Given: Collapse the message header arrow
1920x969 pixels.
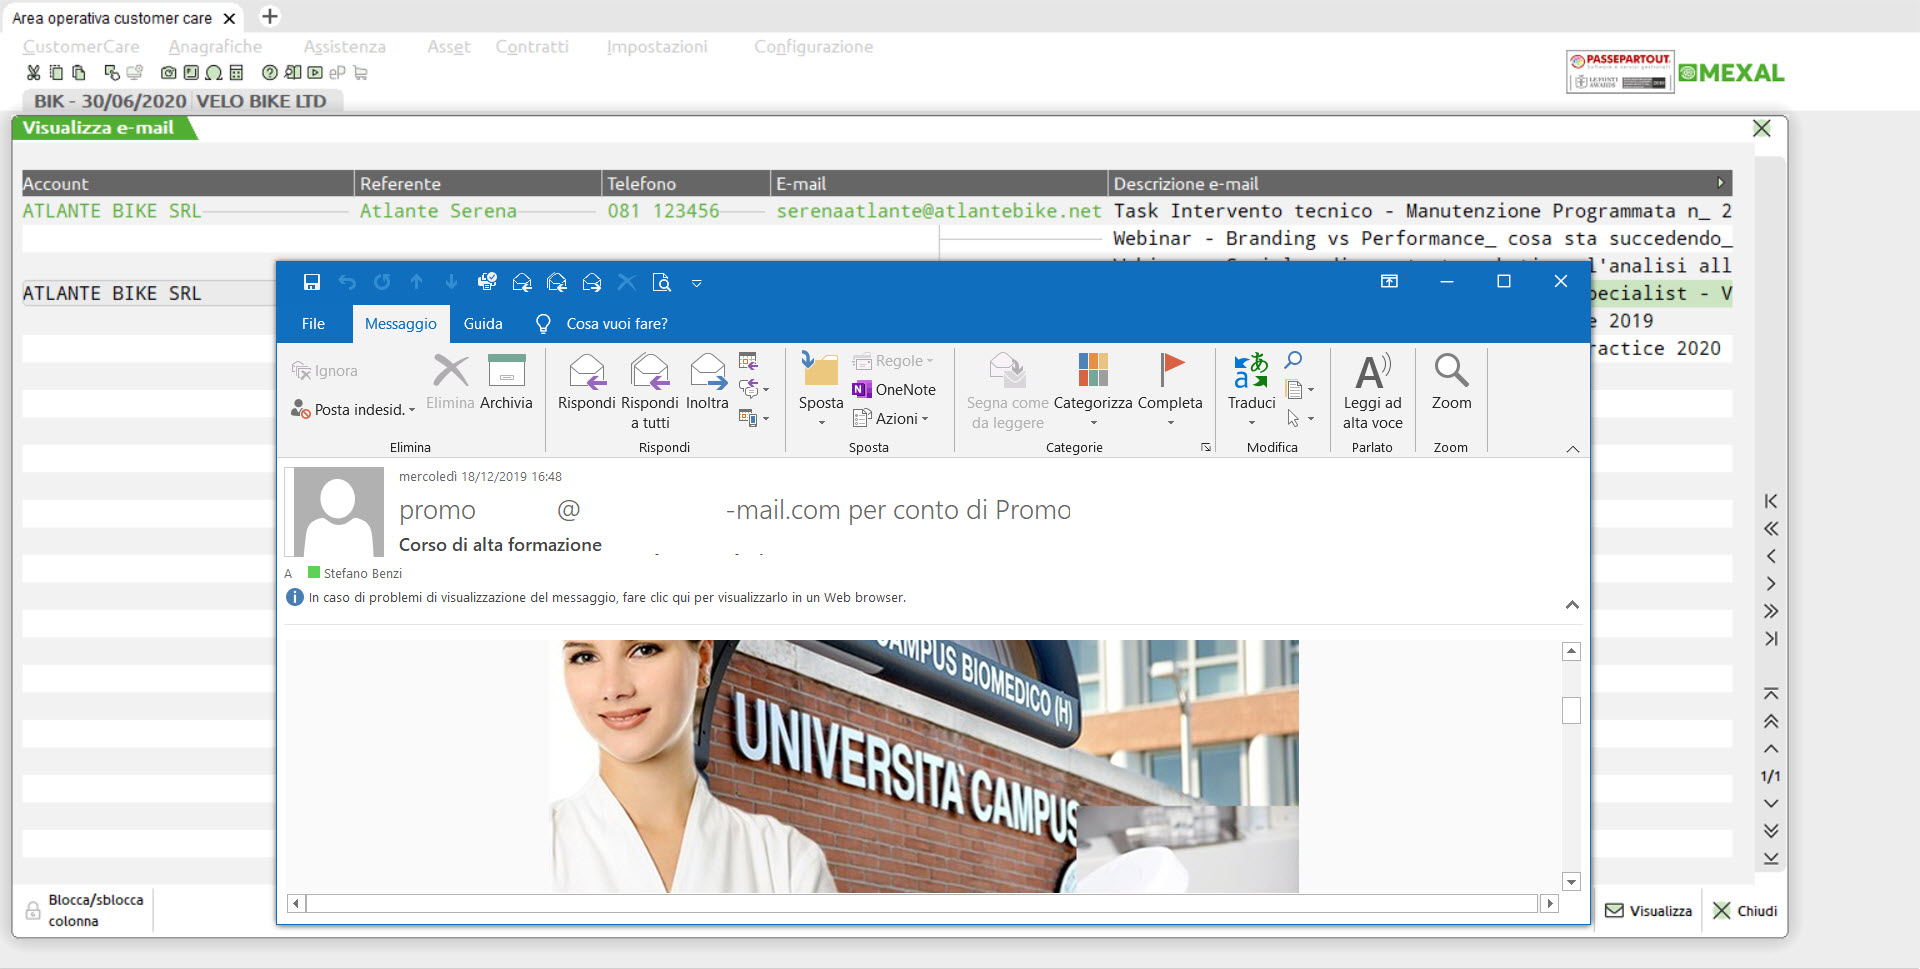Looking at the screenshot, I should (1572, 605).
